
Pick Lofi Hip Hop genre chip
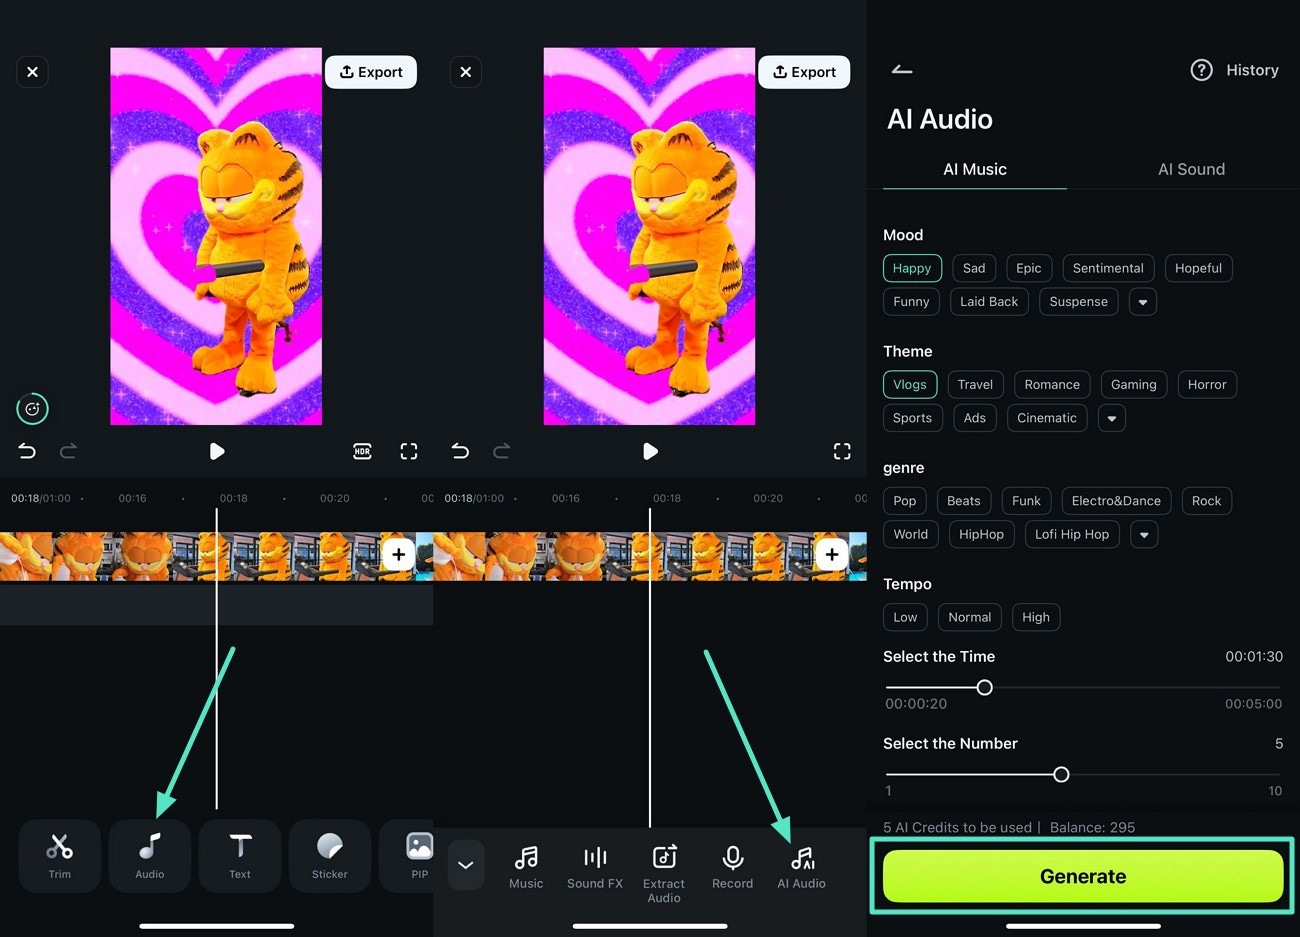tap(1072, 534)
